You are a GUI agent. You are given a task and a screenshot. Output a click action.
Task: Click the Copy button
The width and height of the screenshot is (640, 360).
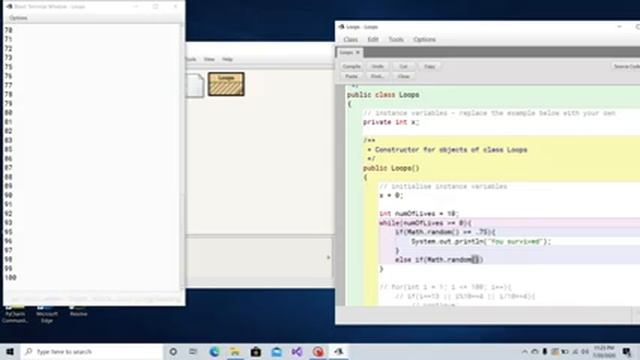(x=429, y=66)
